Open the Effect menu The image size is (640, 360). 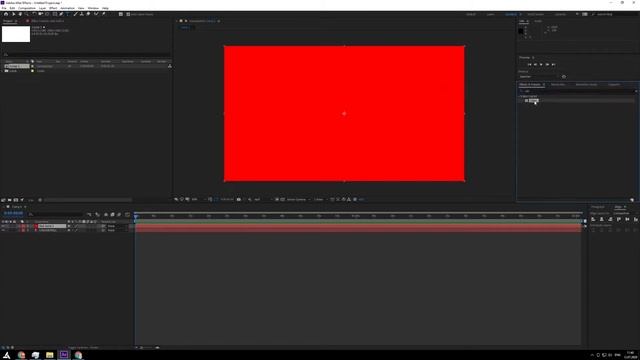click(x=53, y=8)
